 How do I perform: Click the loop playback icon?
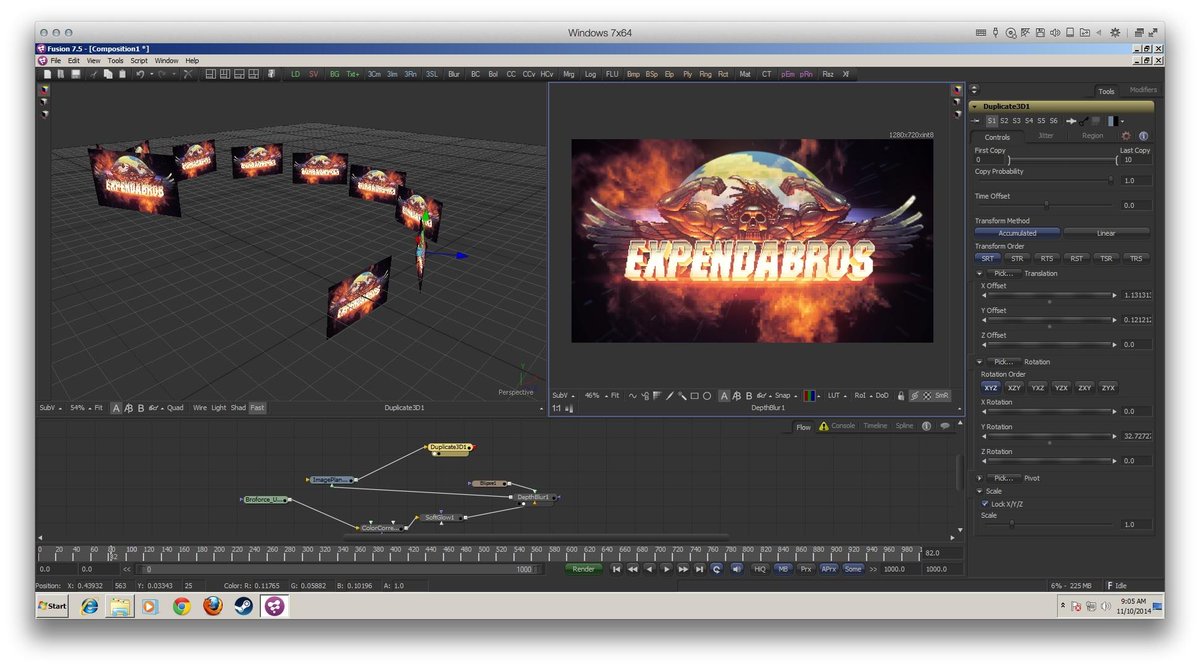click(716, 569)
